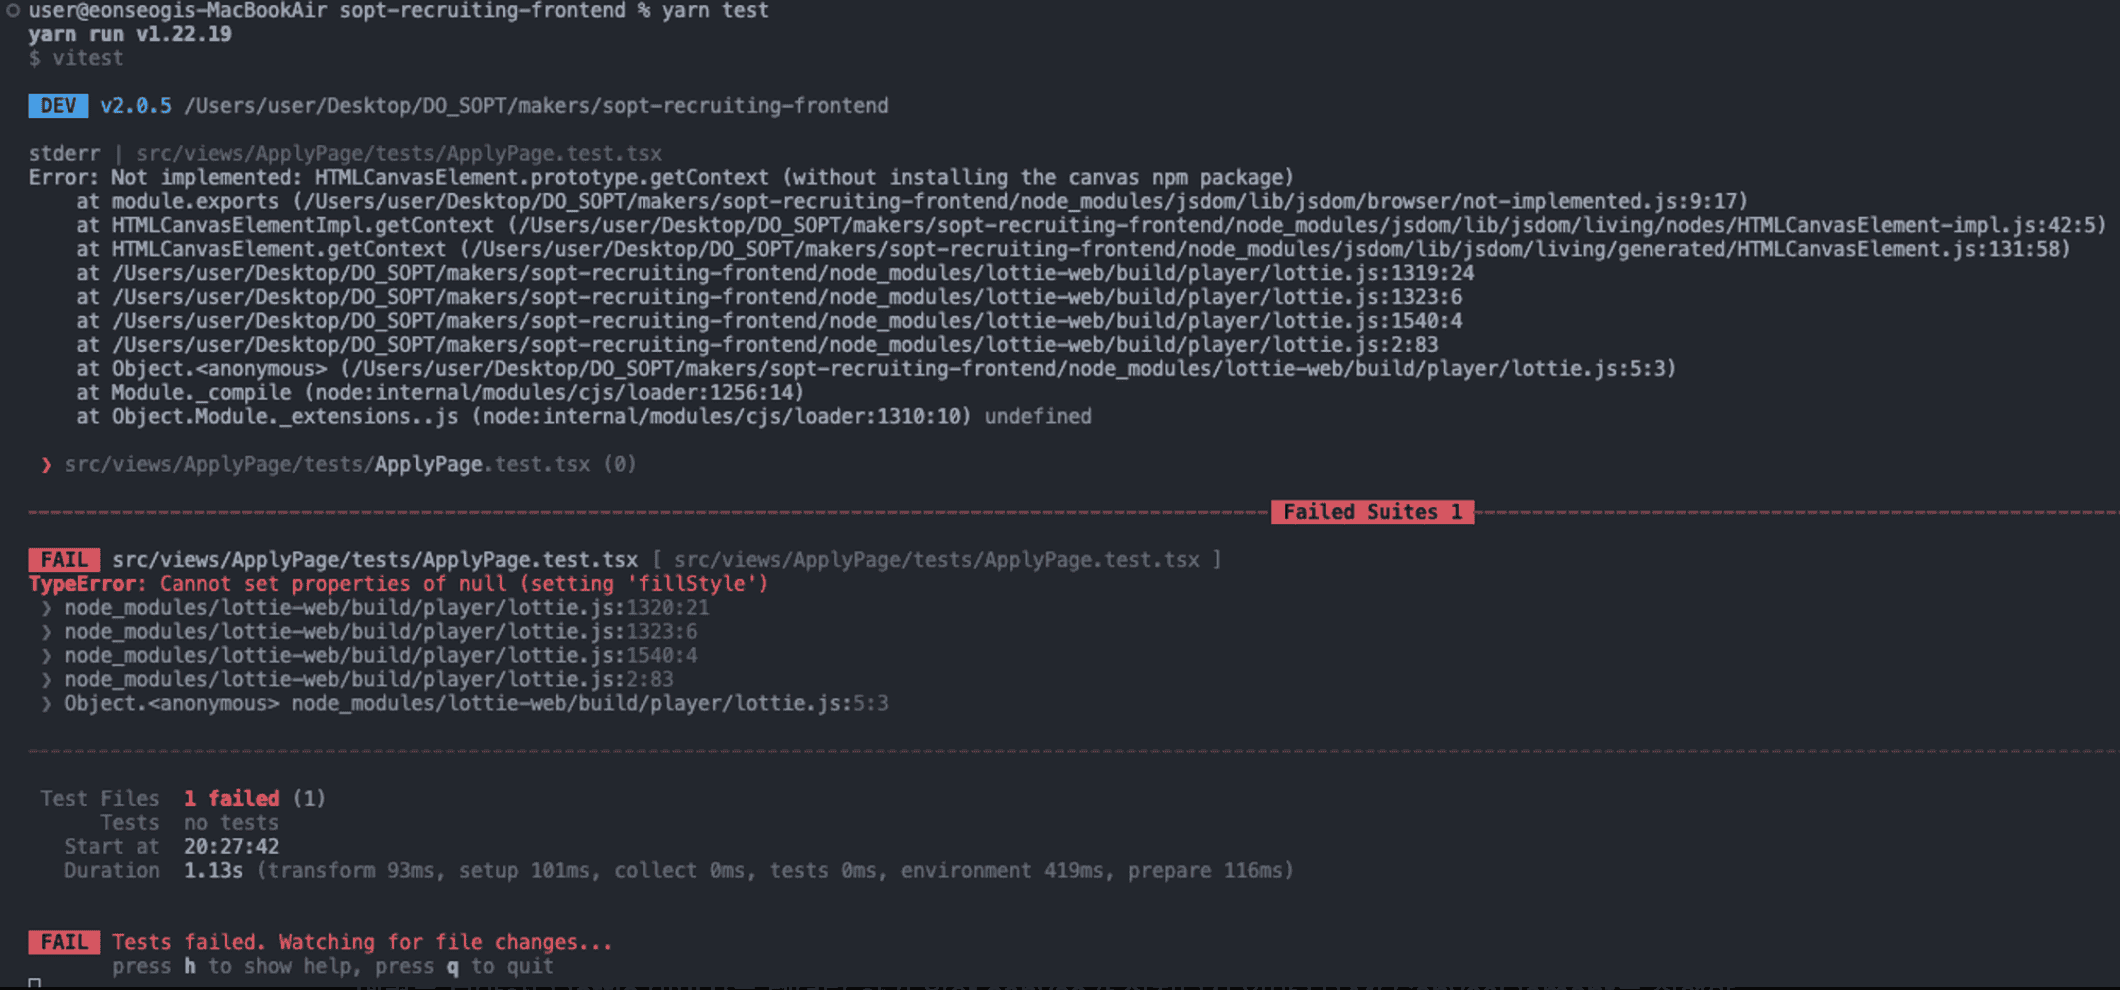This screenshot has width=2120, height=990.
Task: Click the FAIL badge beside ApplyPage.test.tsx
Action: tap(64, 560)
